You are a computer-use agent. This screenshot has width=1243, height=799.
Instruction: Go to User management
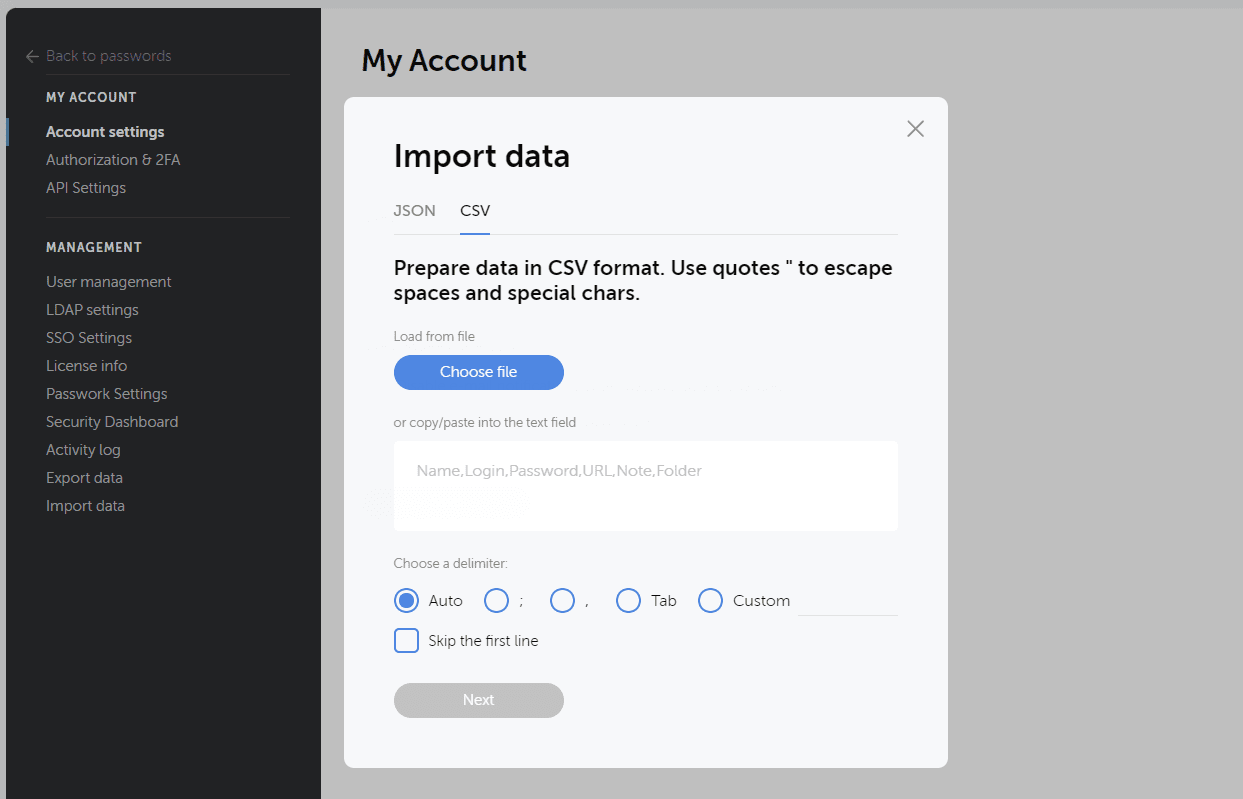click(x=109, y=282)
